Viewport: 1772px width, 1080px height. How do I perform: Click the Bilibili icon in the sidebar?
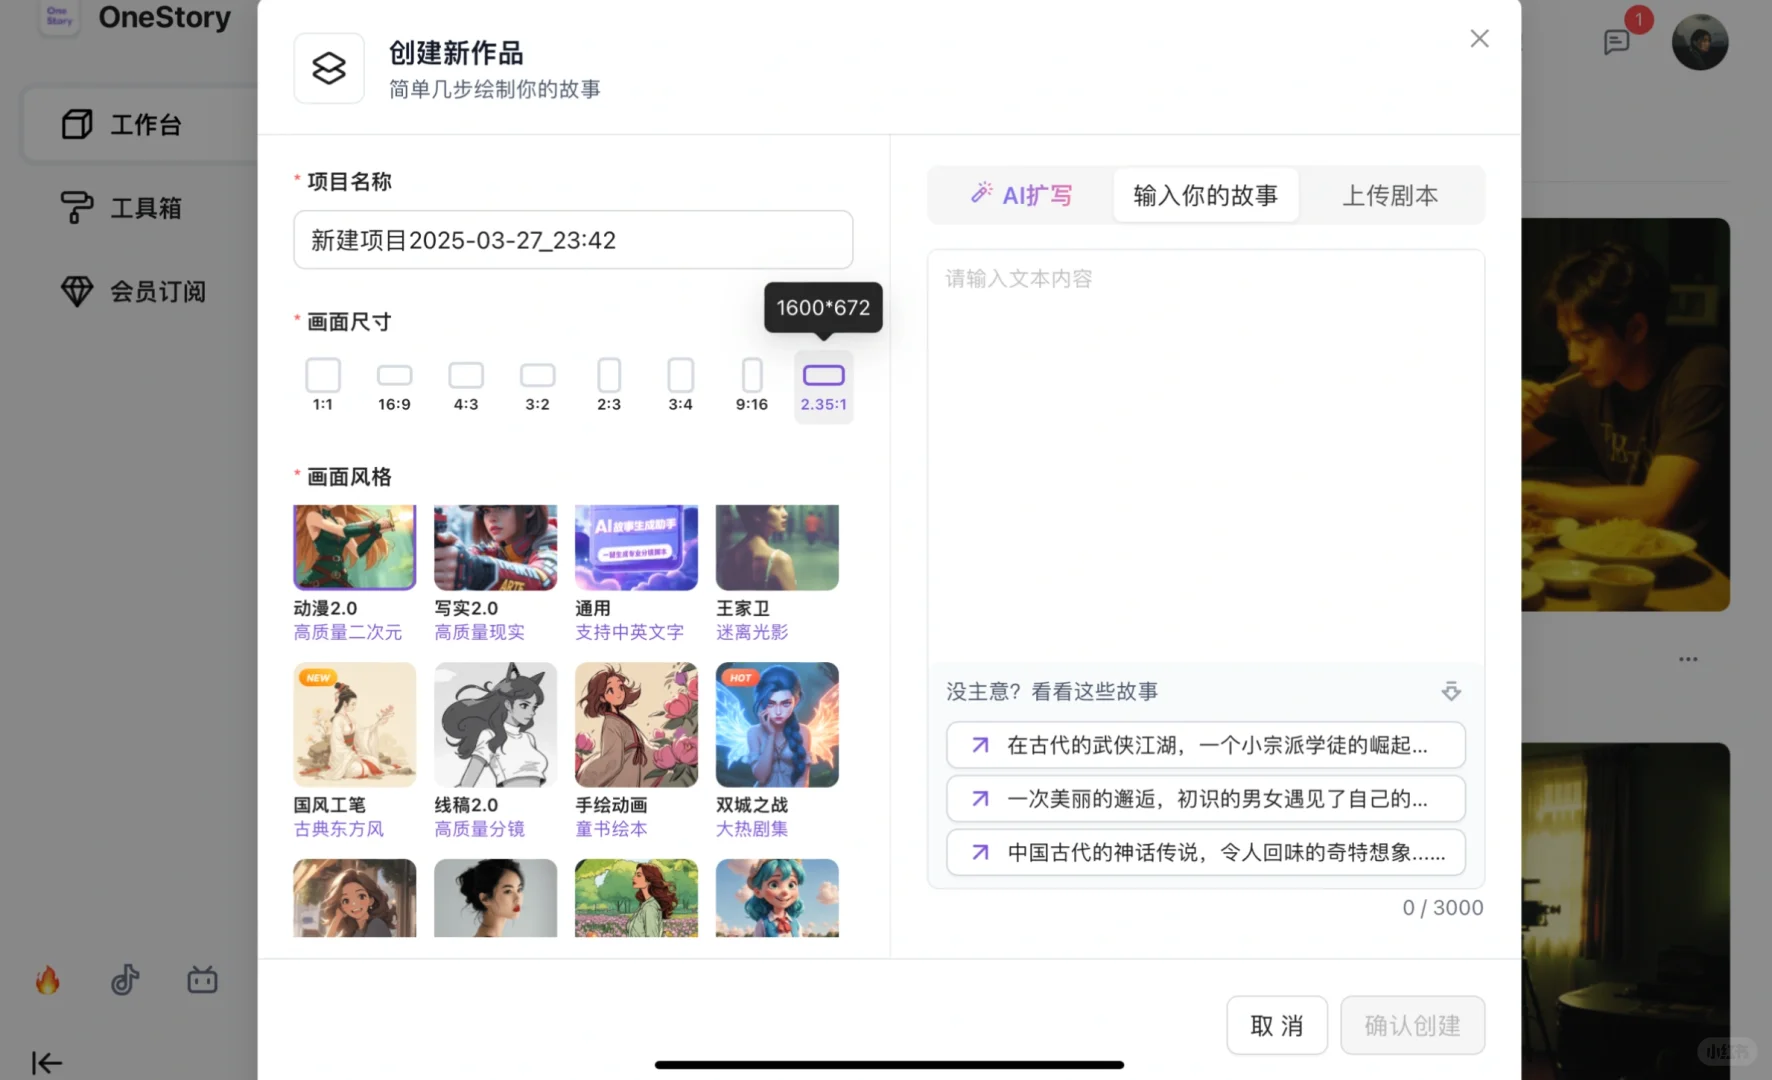click(202, 980)
